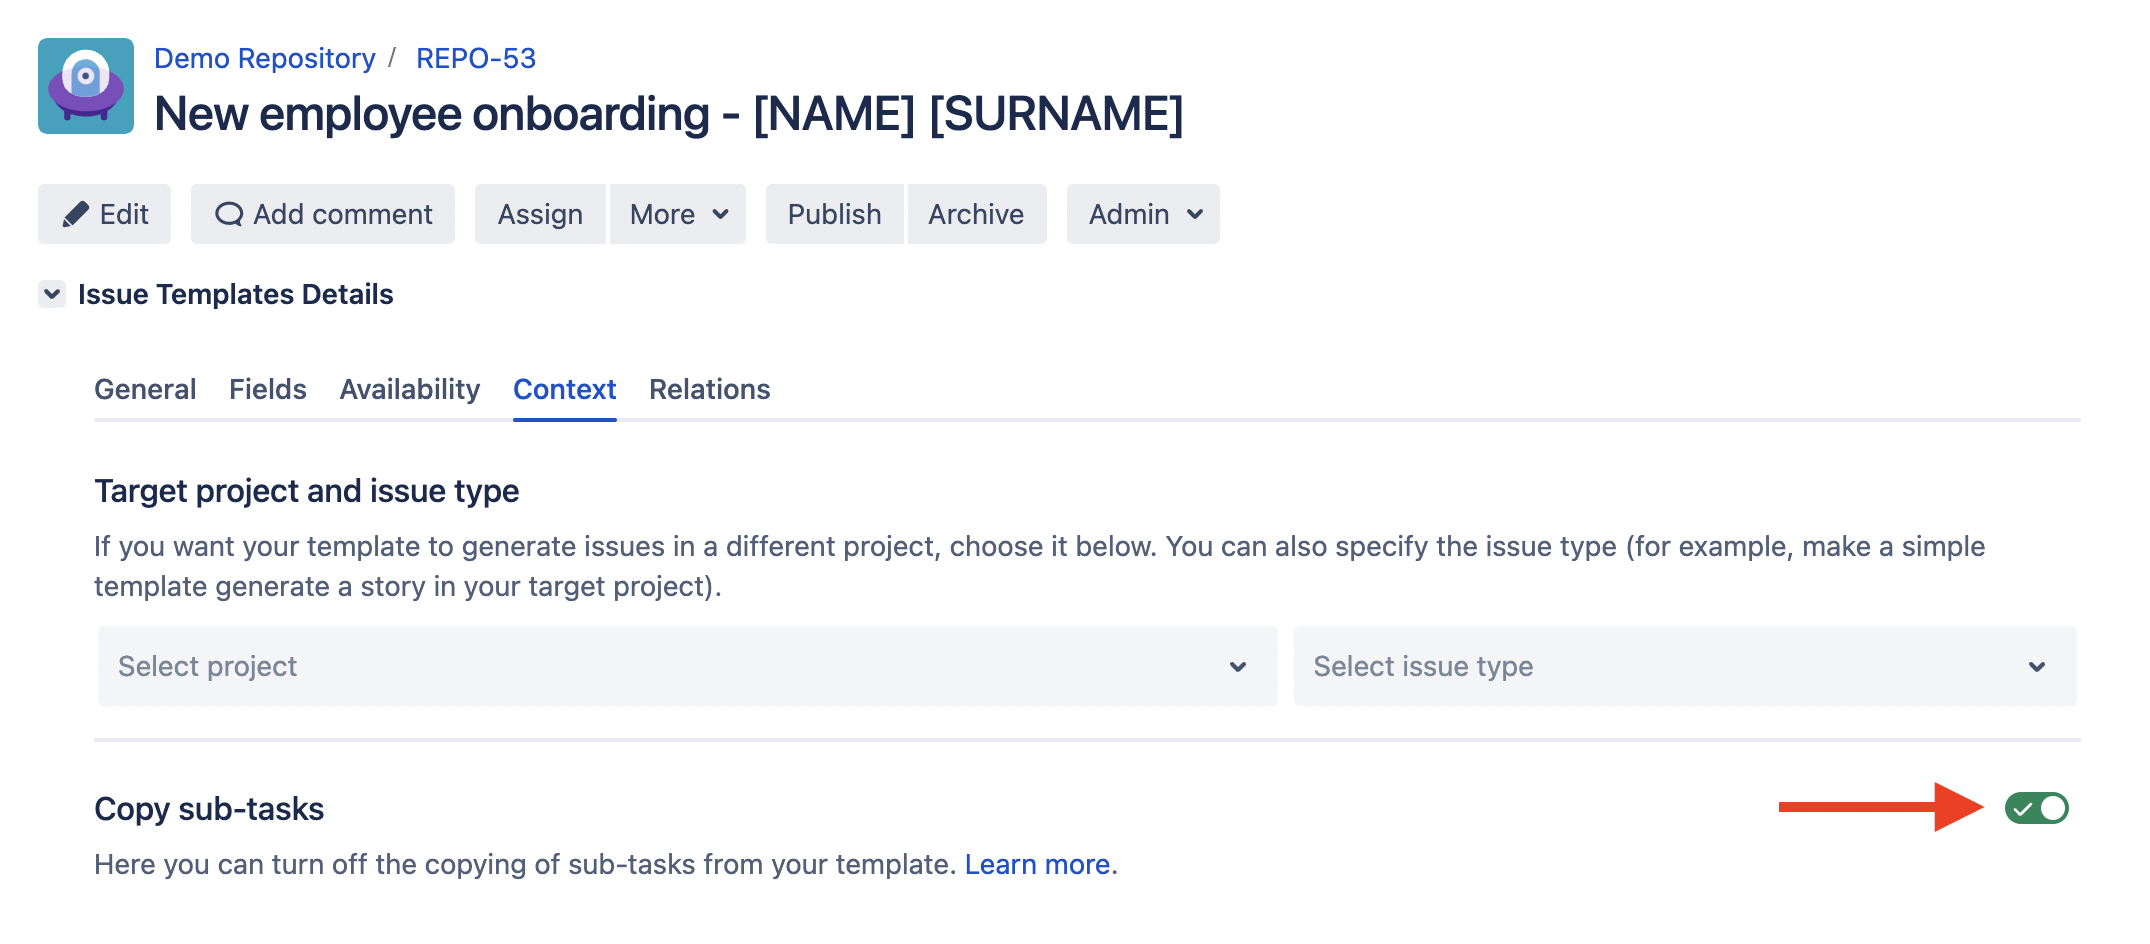Open the Admin dropdown menu

click(1143, 214)
